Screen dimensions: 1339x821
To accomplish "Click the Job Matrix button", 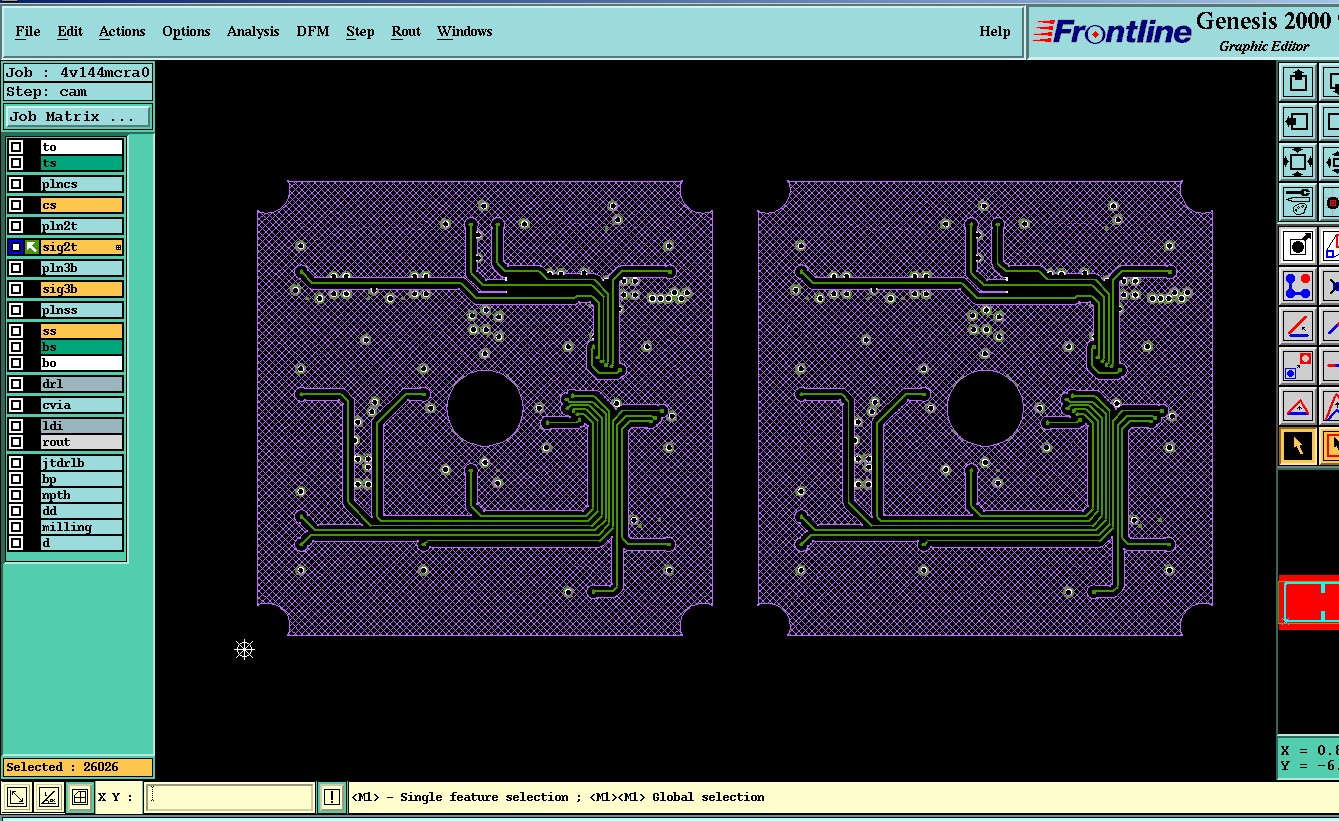I will pos(78,117).
